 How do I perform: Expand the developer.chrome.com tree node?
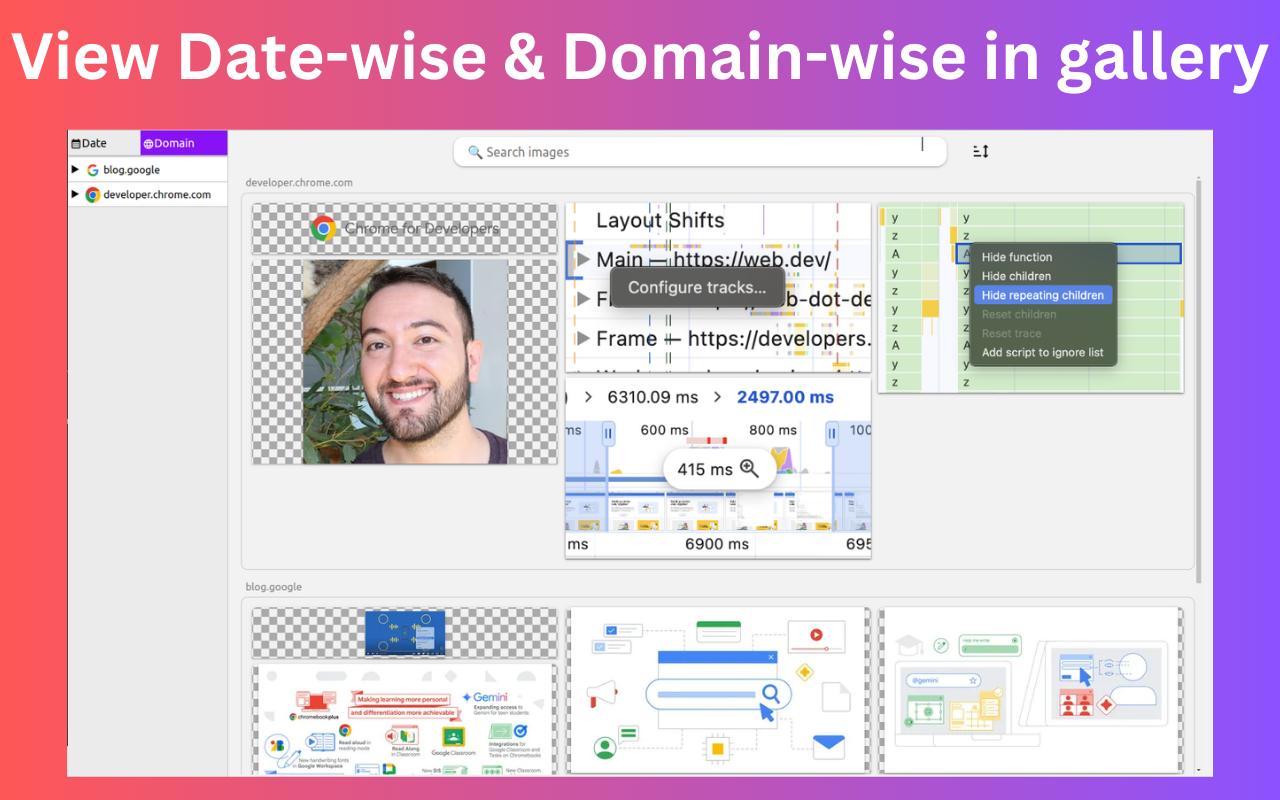coord(75,194)
